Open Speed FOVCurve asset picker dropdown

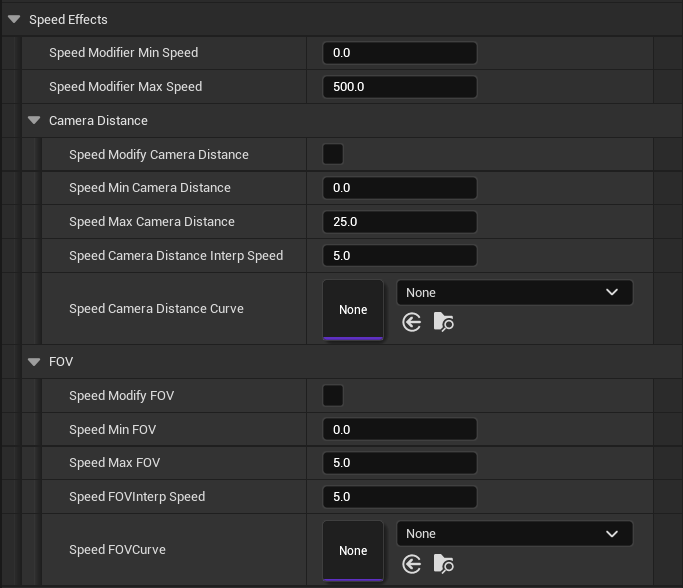[514, 533]
